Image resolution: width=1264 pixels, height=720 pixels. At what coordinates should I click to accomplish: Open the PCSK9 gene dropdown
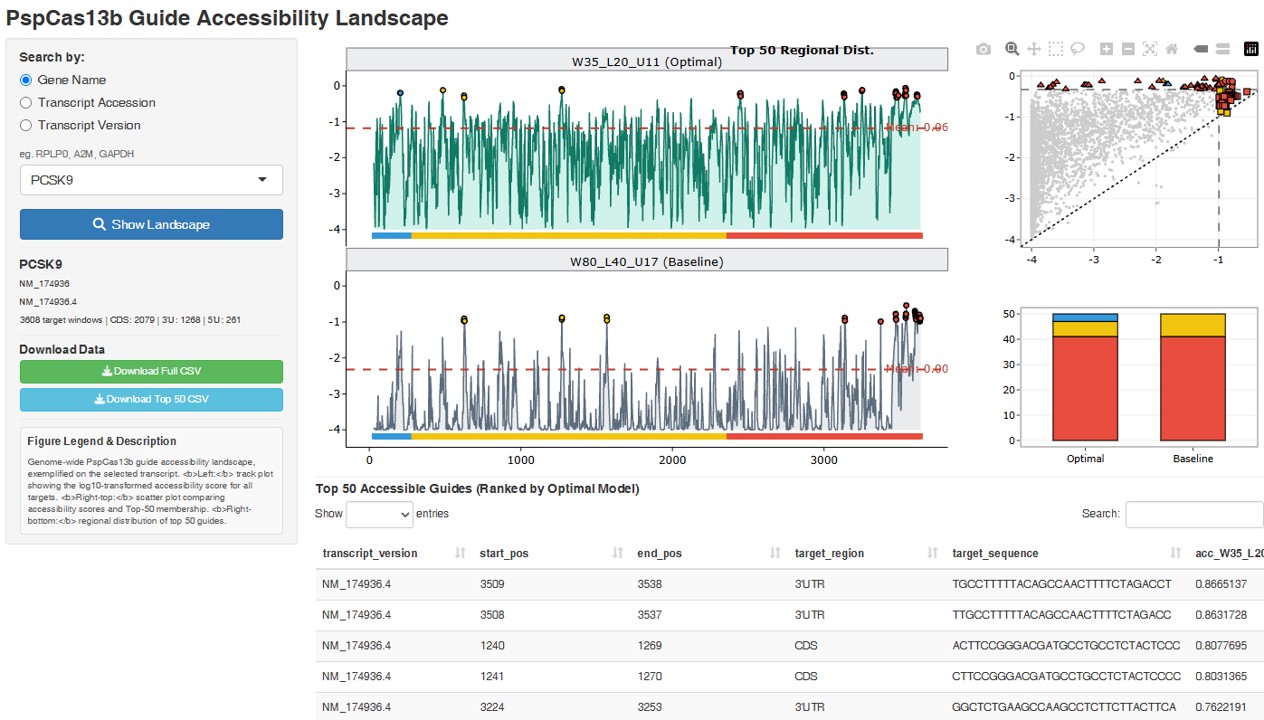[x=151, y=180]
